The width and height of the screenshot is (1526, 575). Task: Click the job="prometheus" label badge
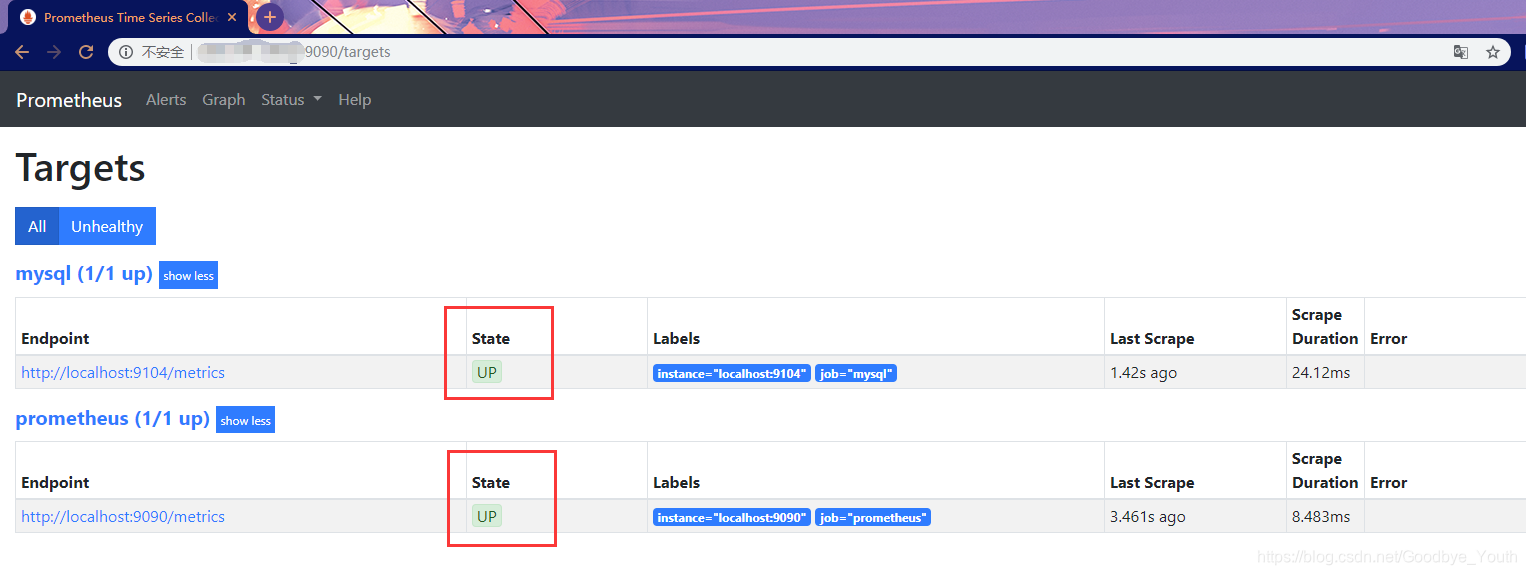pyautogui.click(x=873, y=517)
